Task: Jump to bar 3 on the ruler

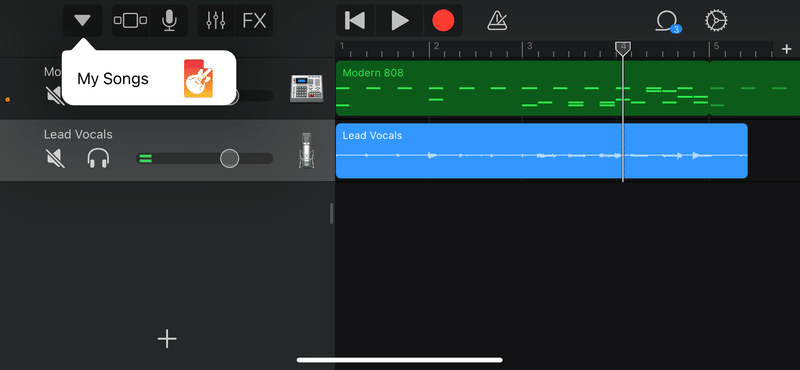Action: [x=530, y=46]
